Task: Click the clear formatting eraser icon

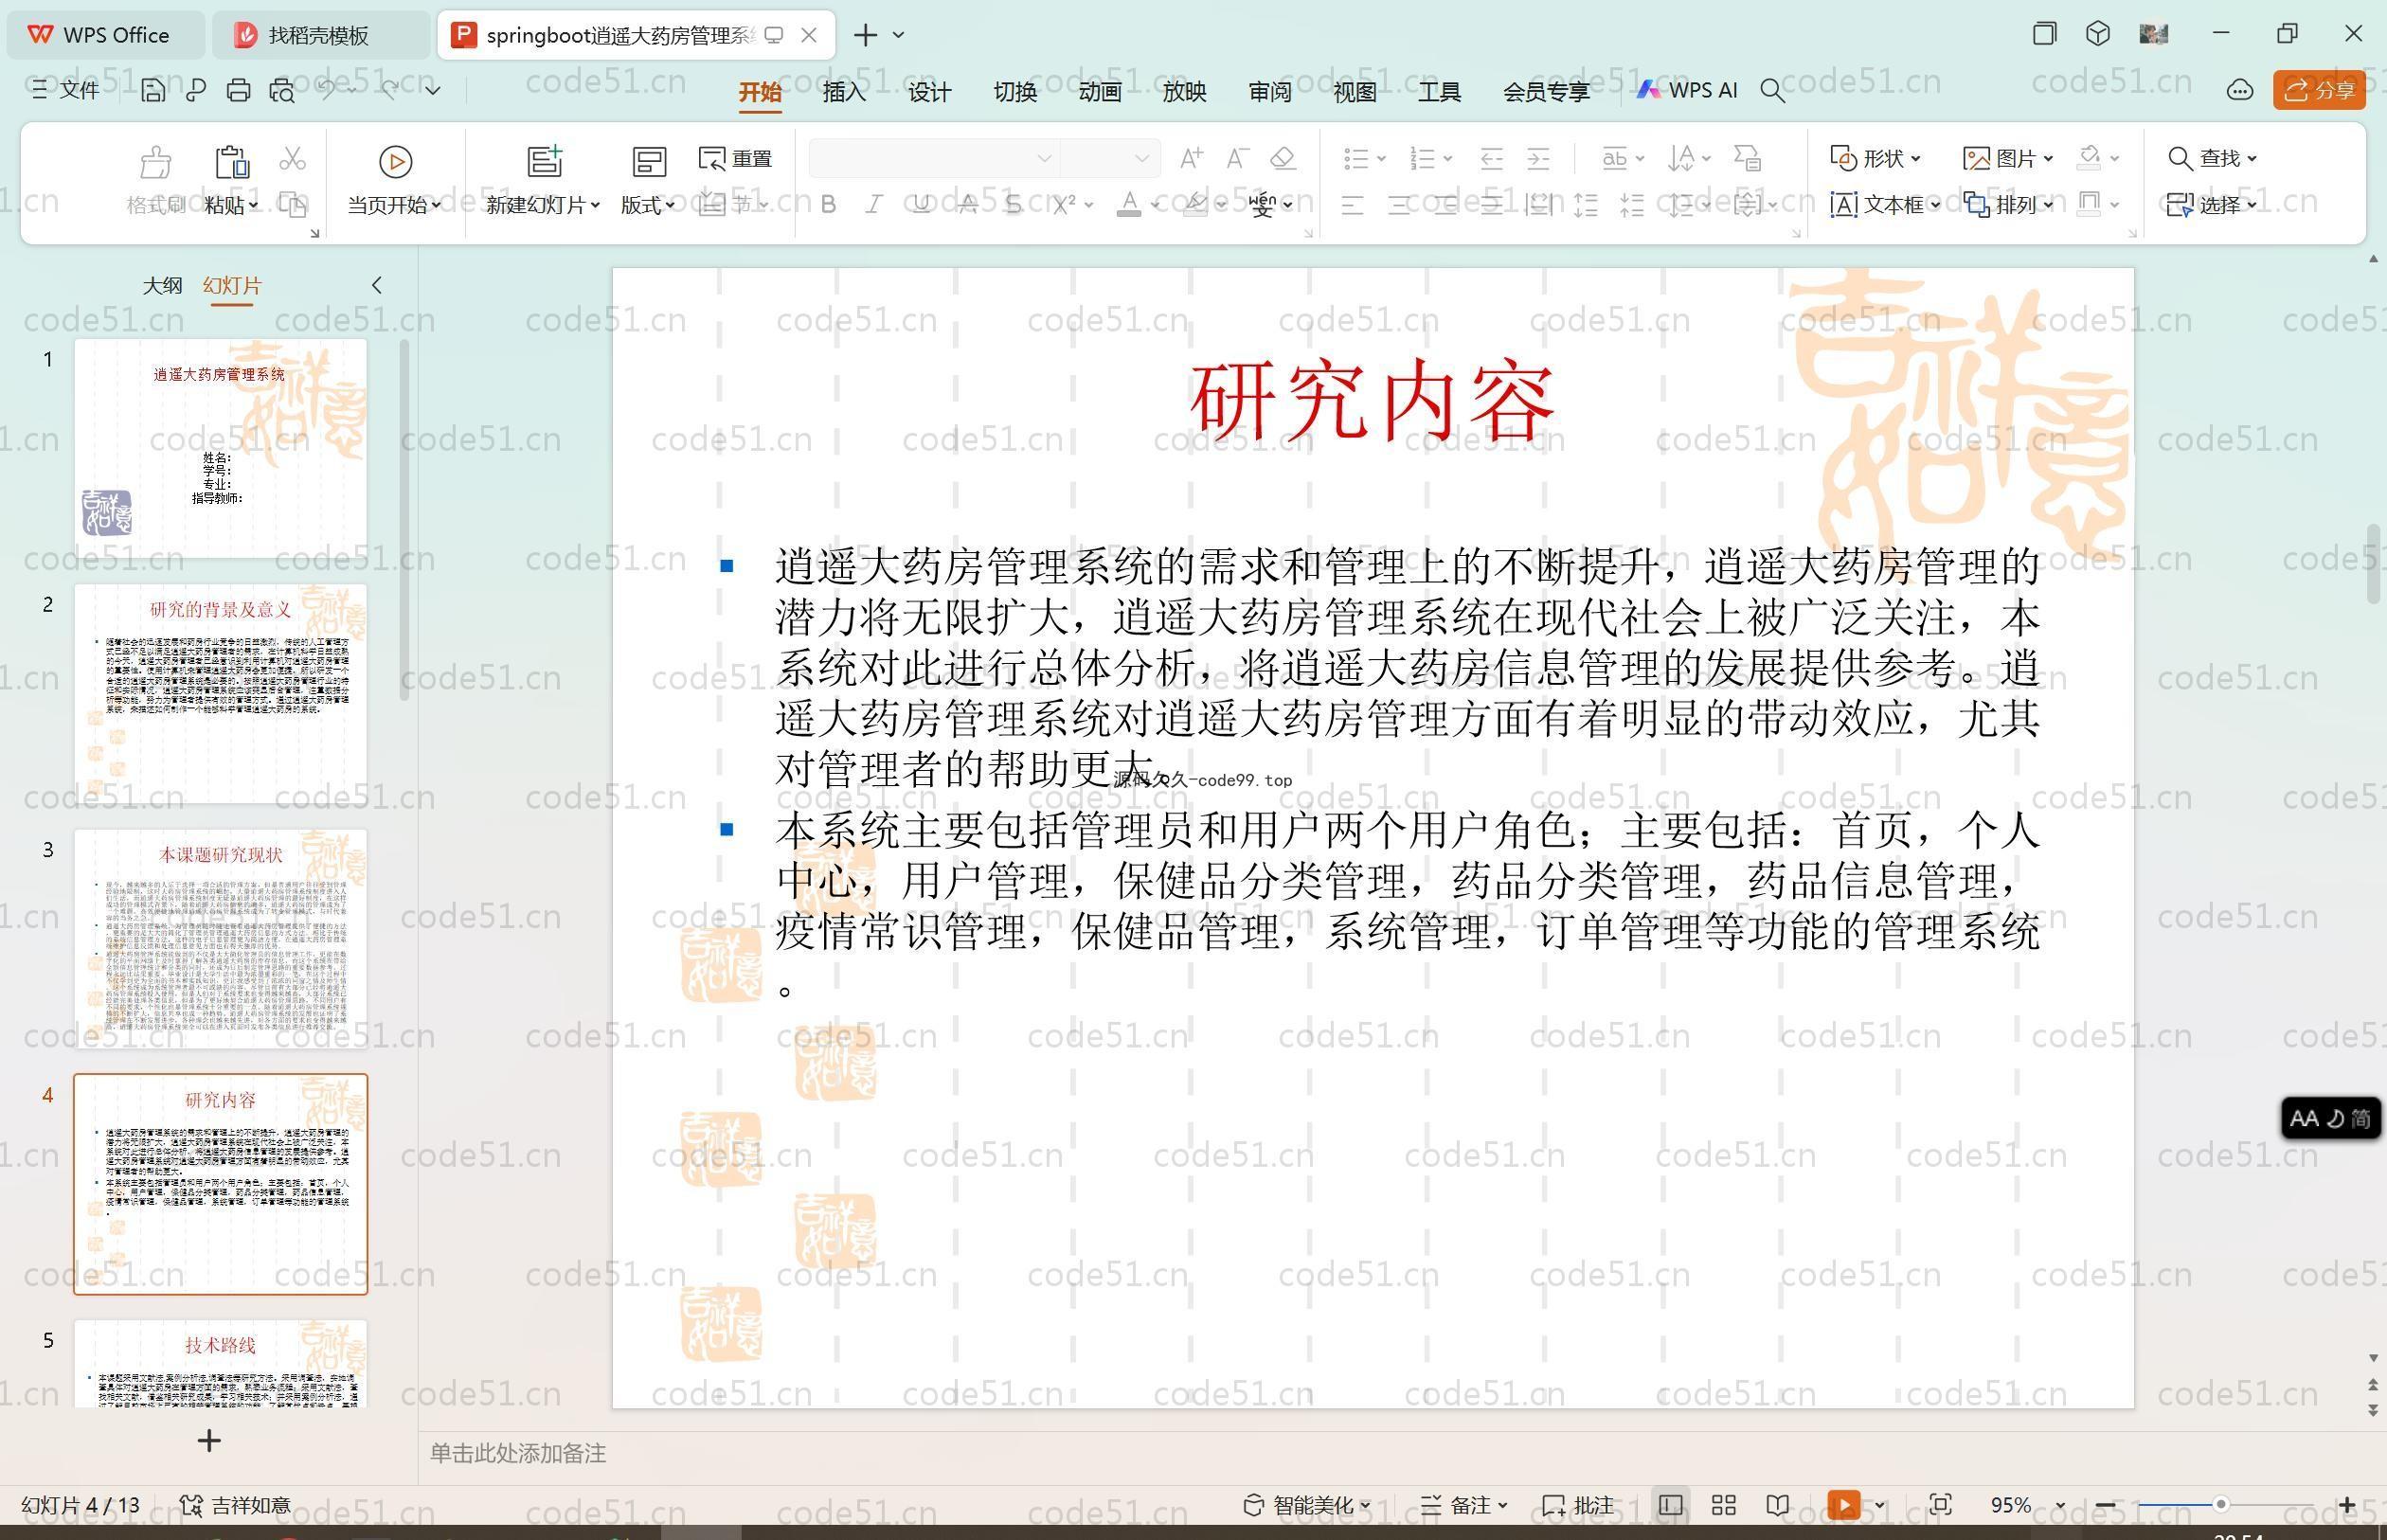Action: click(1283, 158)
